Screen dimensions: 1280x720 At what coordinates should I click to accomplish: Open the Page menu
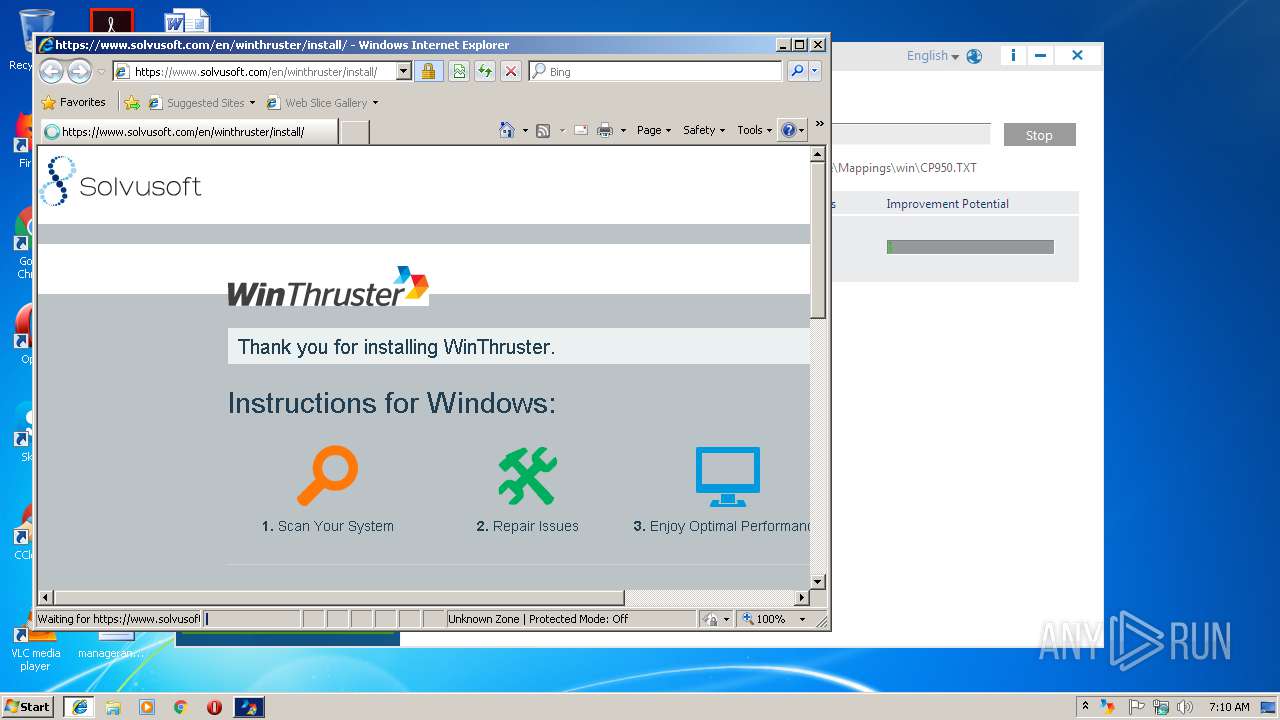[654, 130]
